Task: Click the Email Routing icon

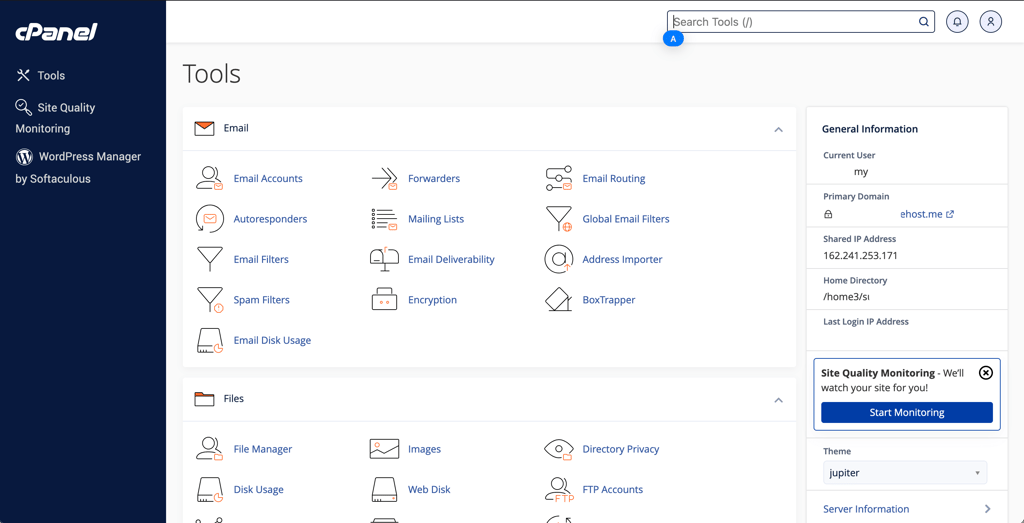Action: tap(558, 178)
